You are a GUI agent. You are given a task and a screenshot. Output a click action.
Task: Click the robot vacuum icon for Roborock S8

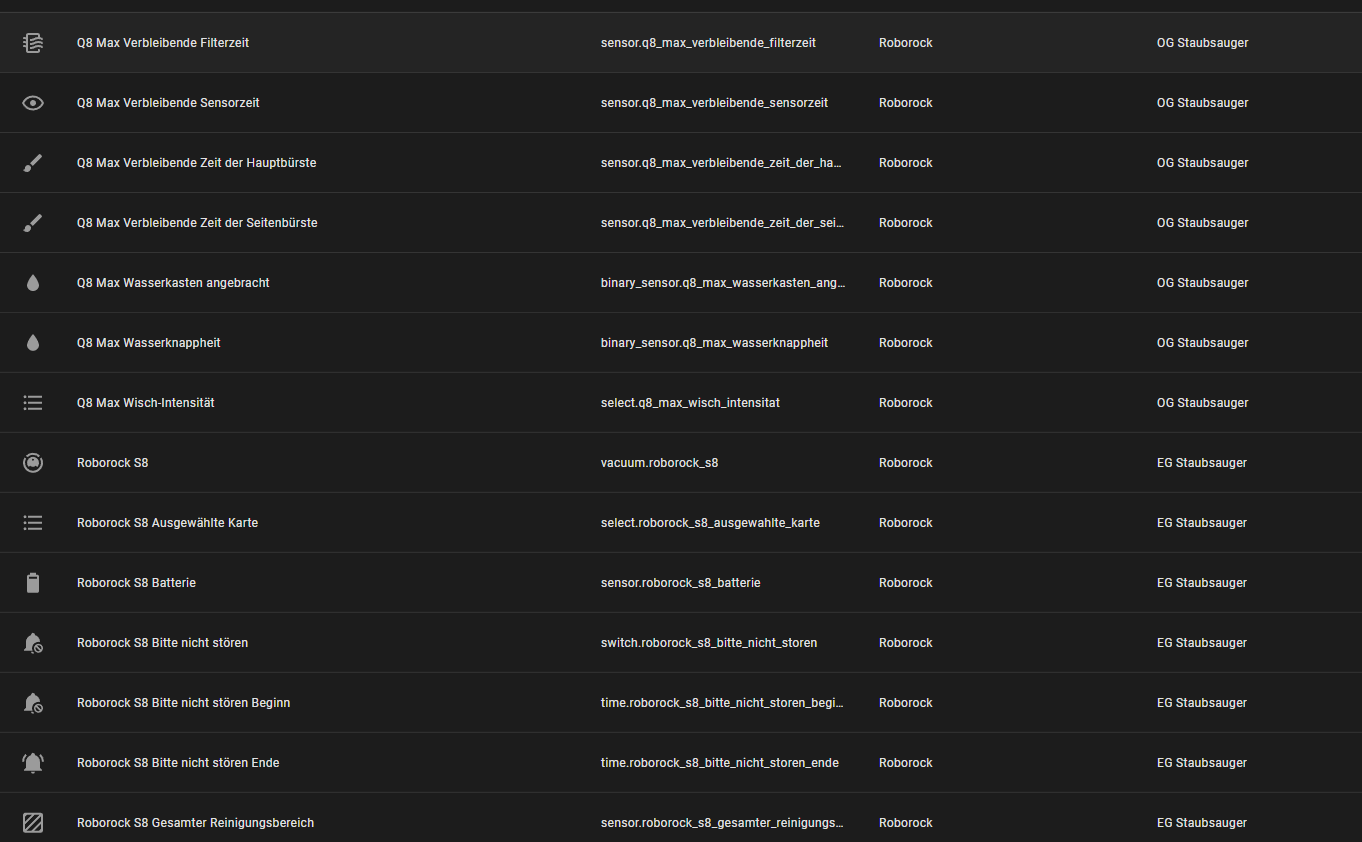click(x=33, y=463)
